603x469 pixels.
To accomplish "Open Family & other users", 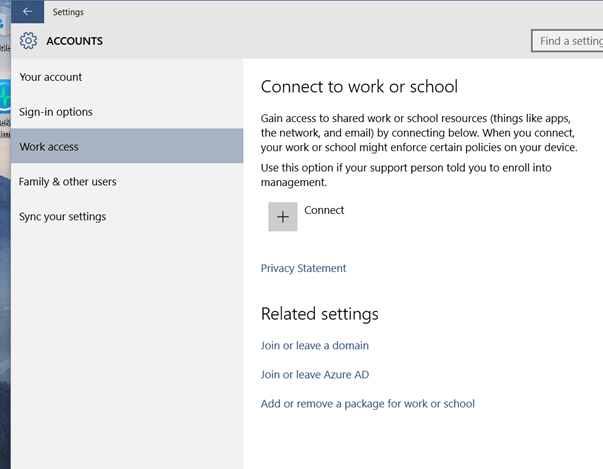I will [68, 182].
